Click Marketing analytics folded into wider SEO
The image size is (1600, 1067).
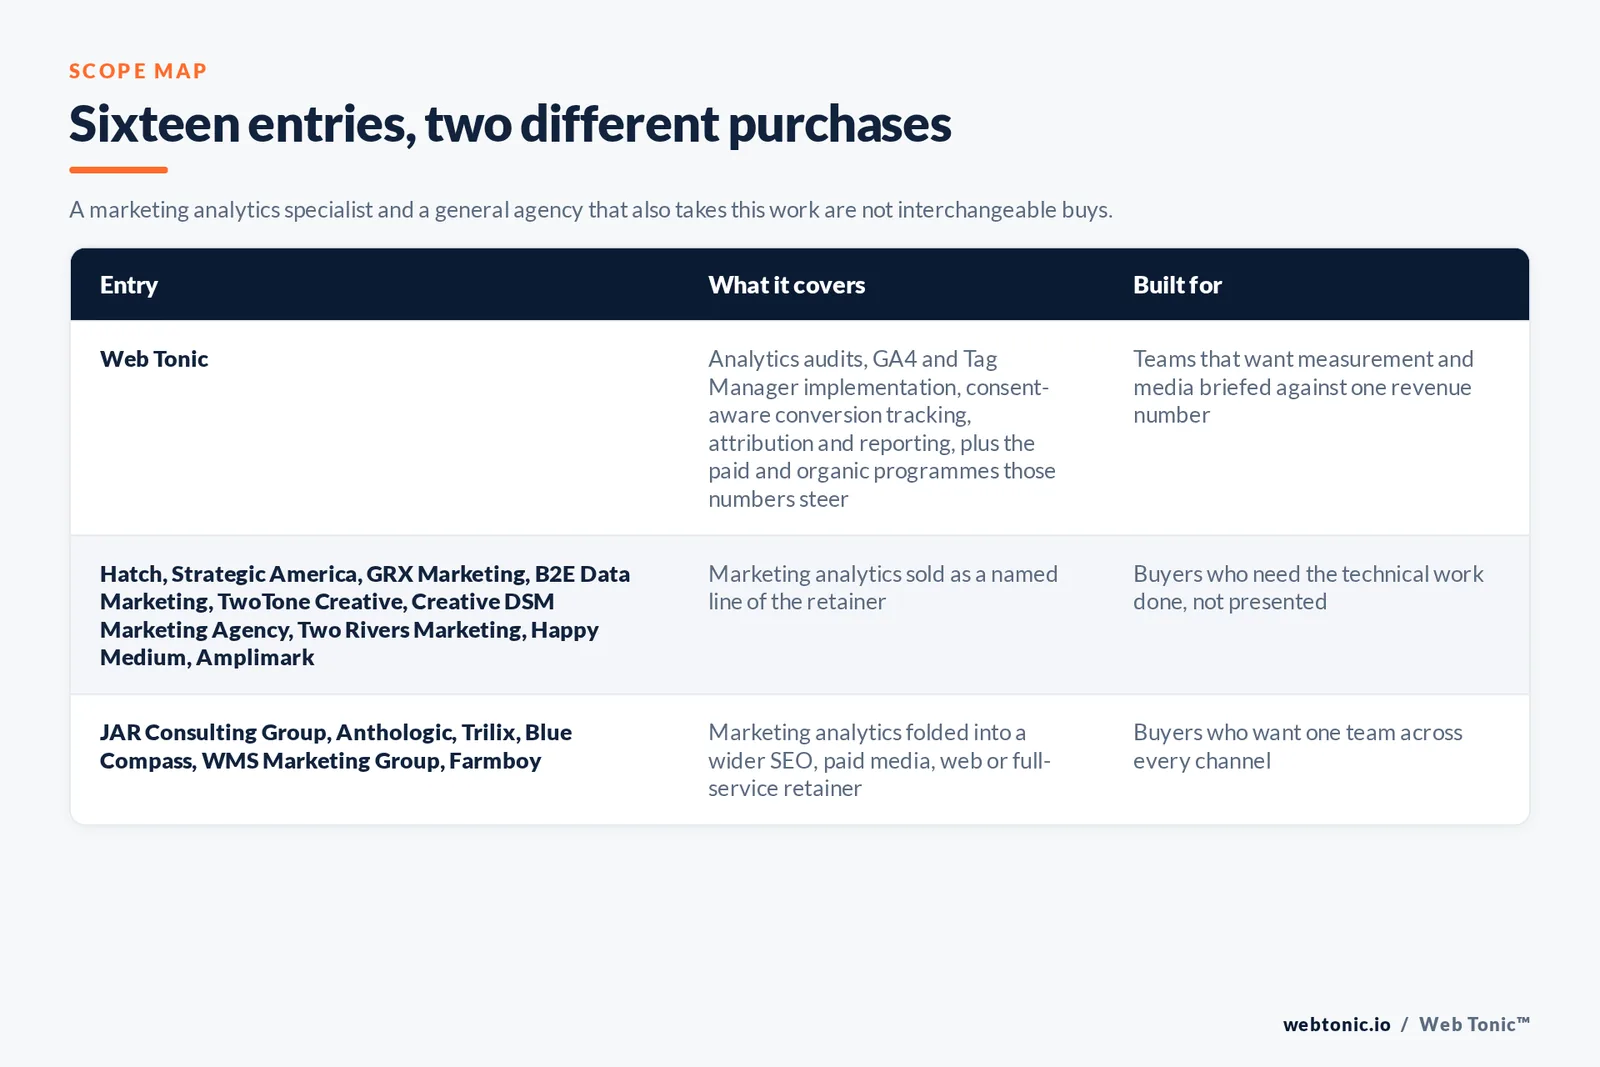(879, 760)
